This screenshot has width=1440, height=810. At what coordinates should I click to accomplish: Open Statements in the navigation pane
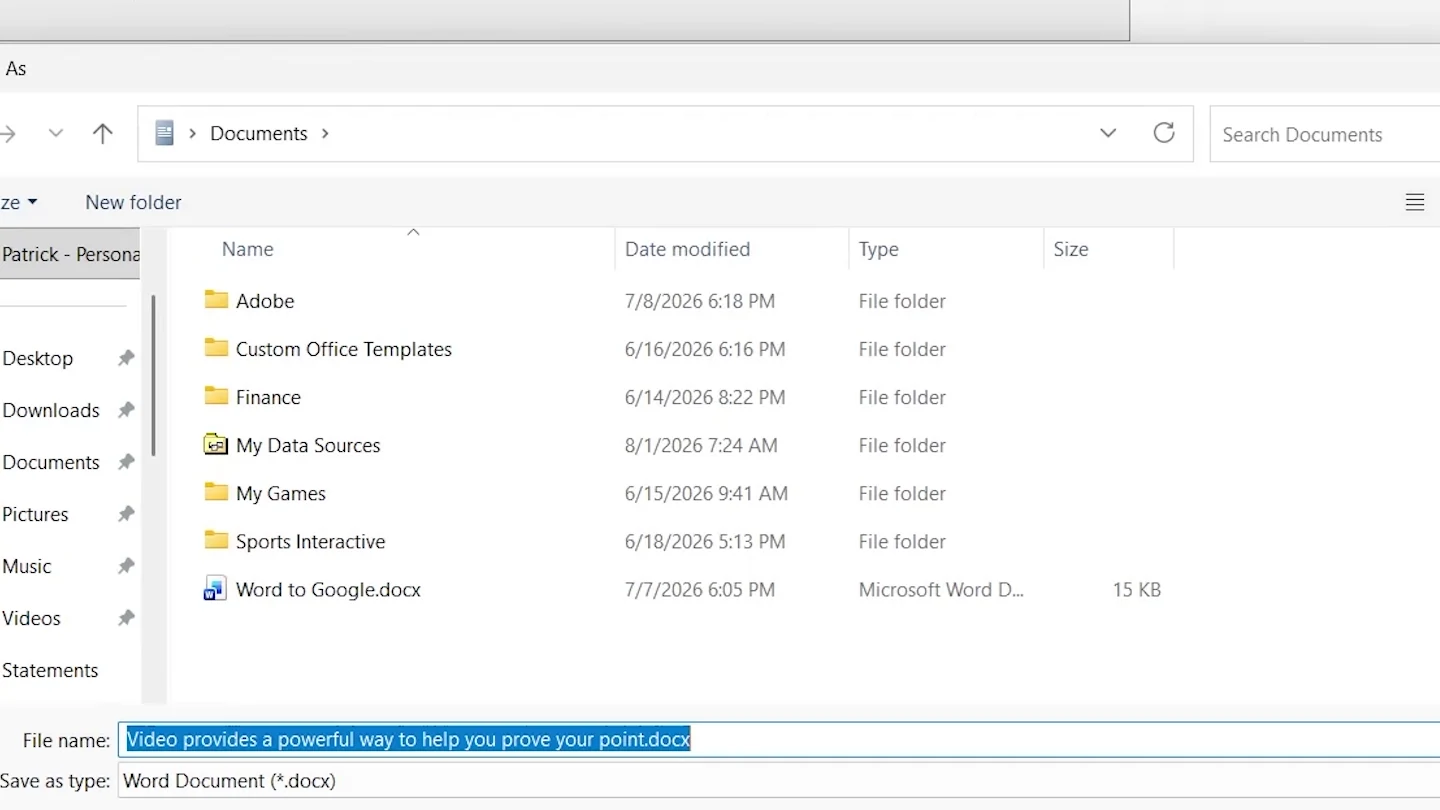pyautogui.click(x=50, y=670)
